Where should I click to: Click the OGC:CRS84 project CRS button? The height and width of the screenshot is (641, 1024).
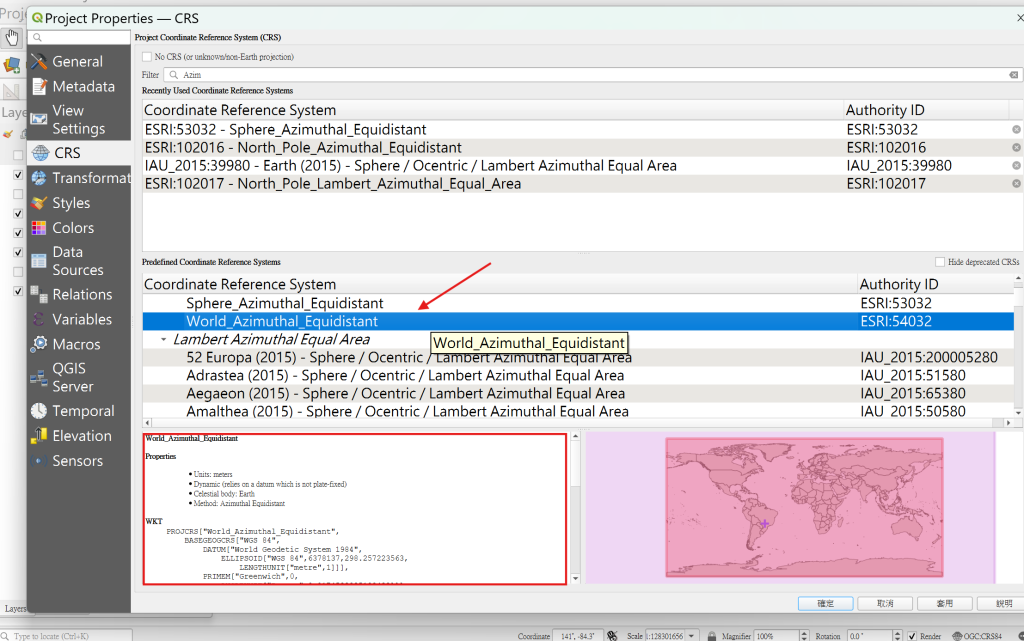point(977,636)
